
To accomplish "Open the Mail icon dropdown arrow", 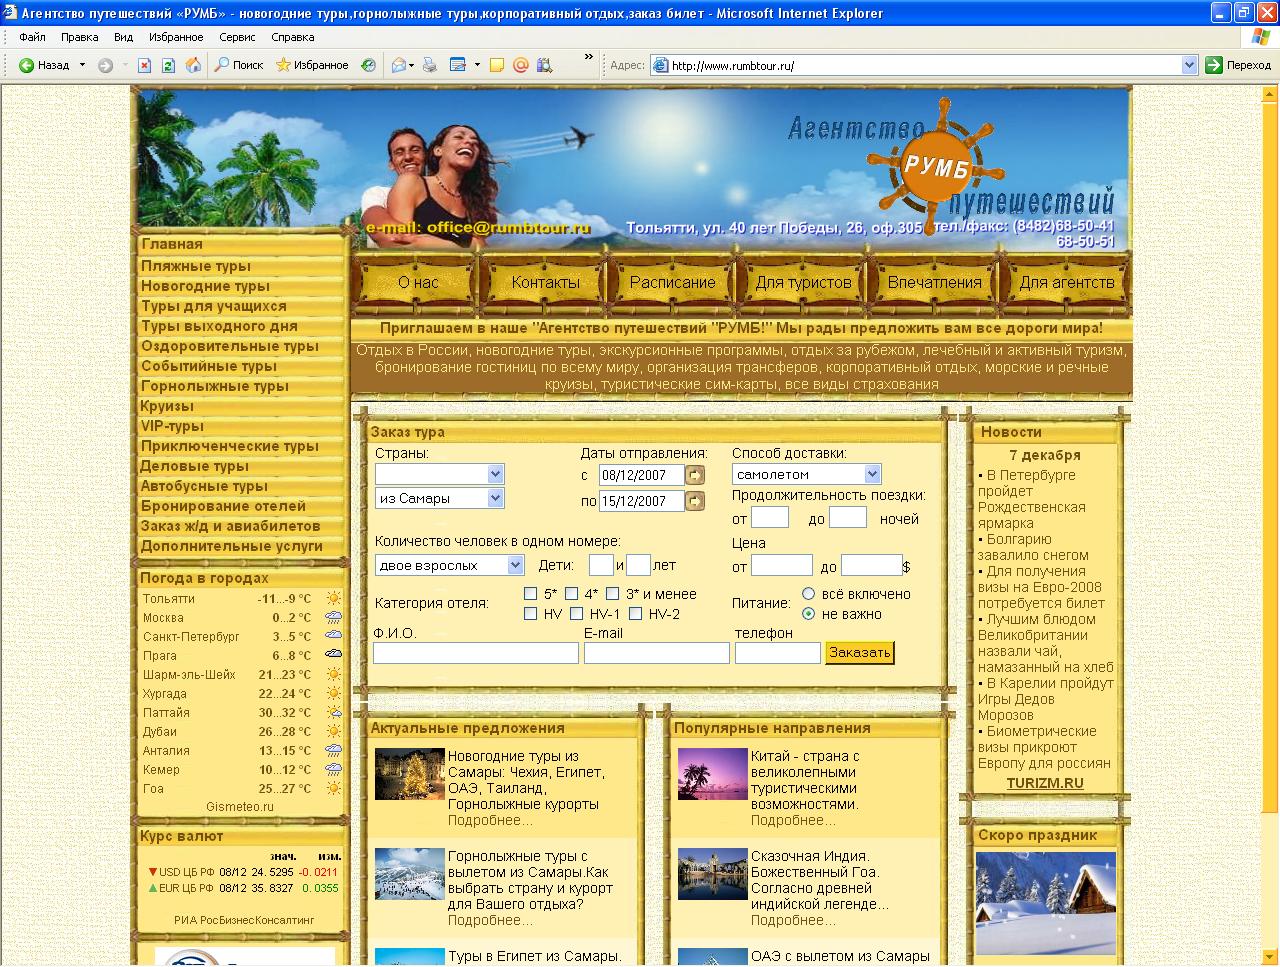I will tap(411, 65).
